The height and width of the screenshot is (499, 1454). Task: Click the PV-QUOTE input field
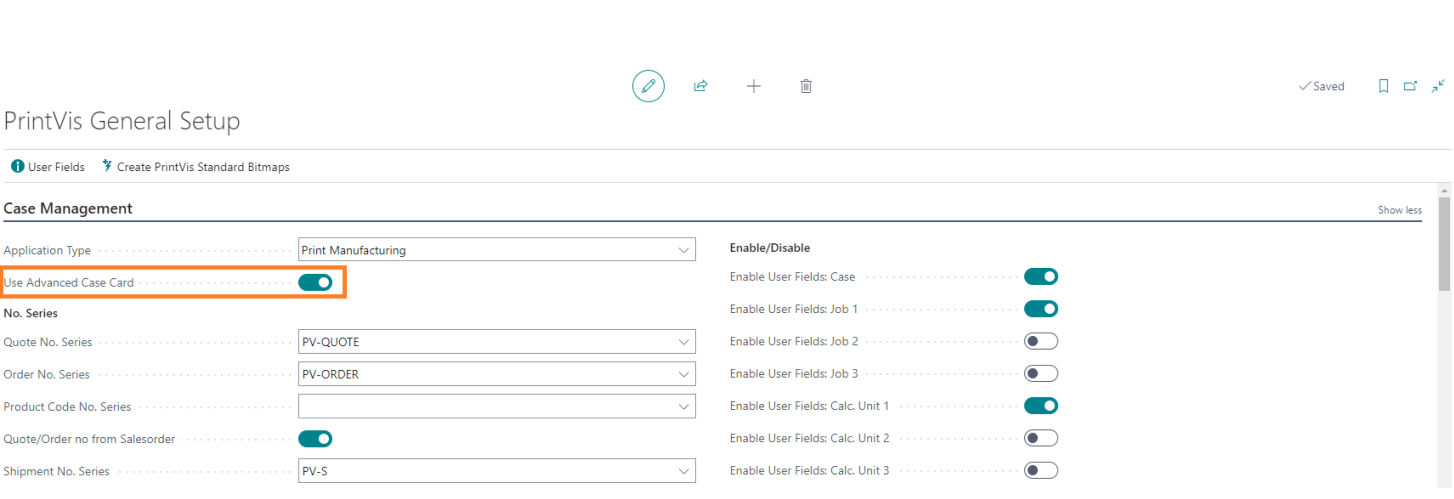click(x=496, y=342)
